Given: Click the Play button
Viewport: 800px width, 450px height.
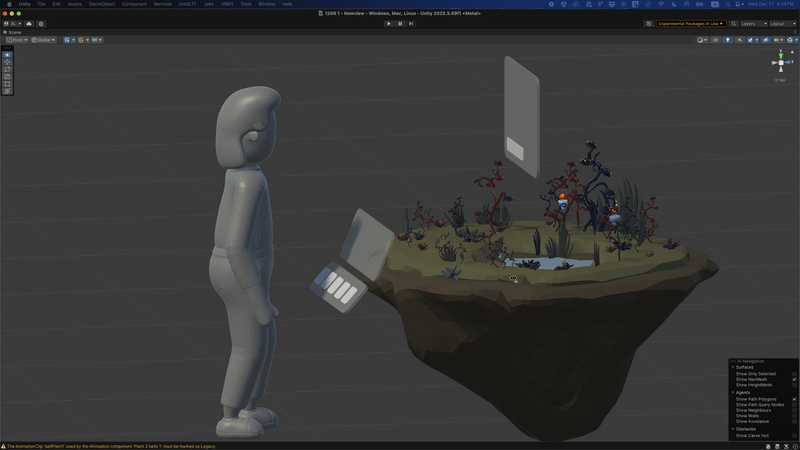Looking at the screenshot, I should [x=389, y=23].
